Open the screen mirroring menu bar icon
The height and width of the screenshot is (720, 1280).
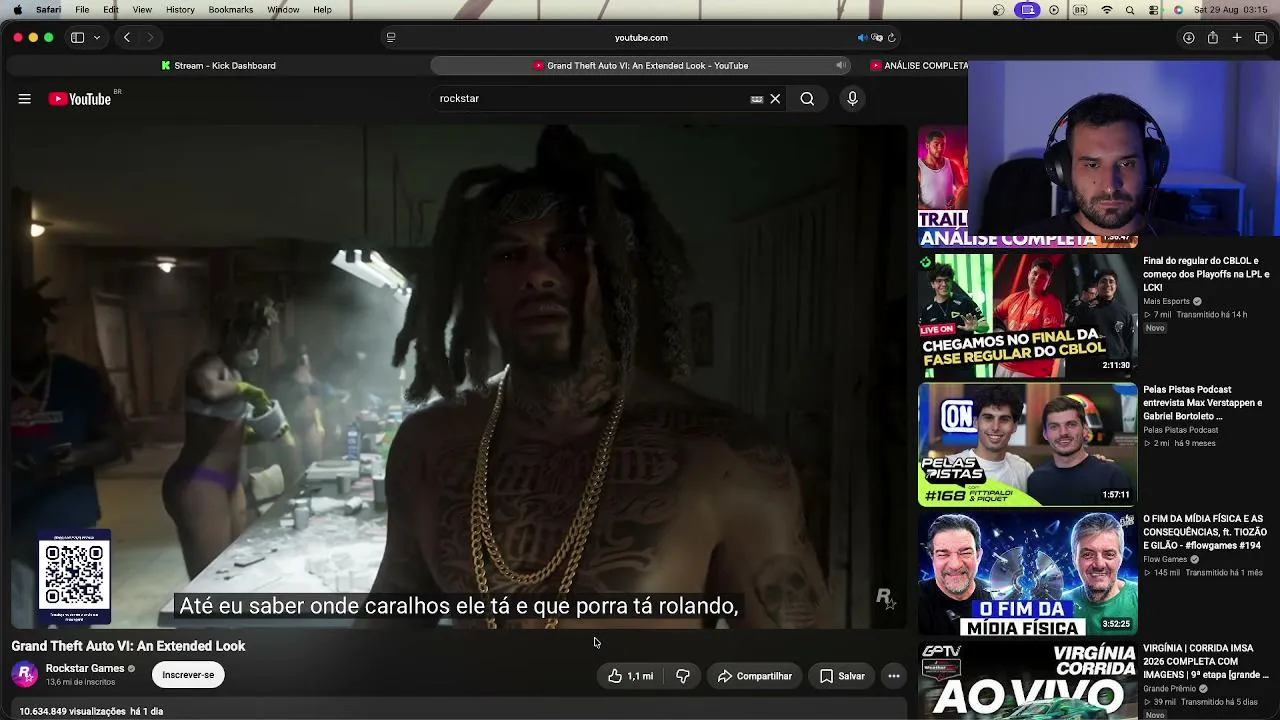tap(1027, 10)
